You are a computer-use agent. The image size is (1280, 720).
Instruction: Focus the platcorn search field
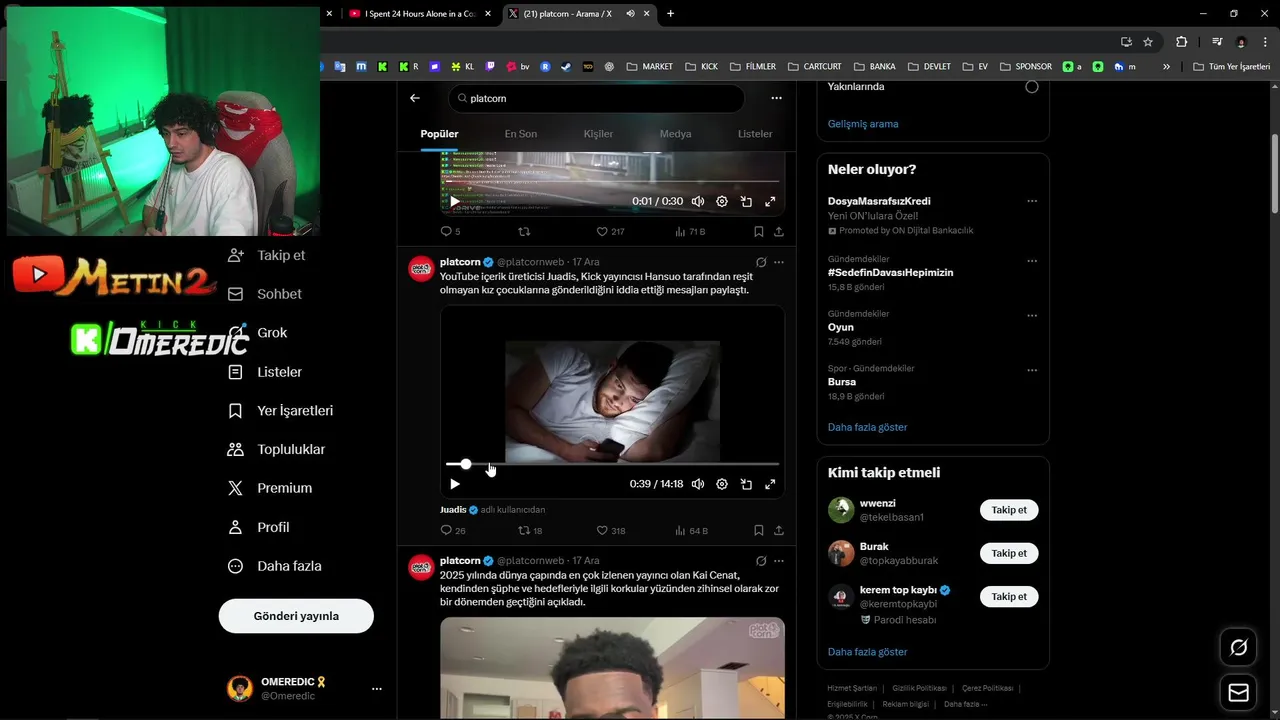(x=597, y=99)
